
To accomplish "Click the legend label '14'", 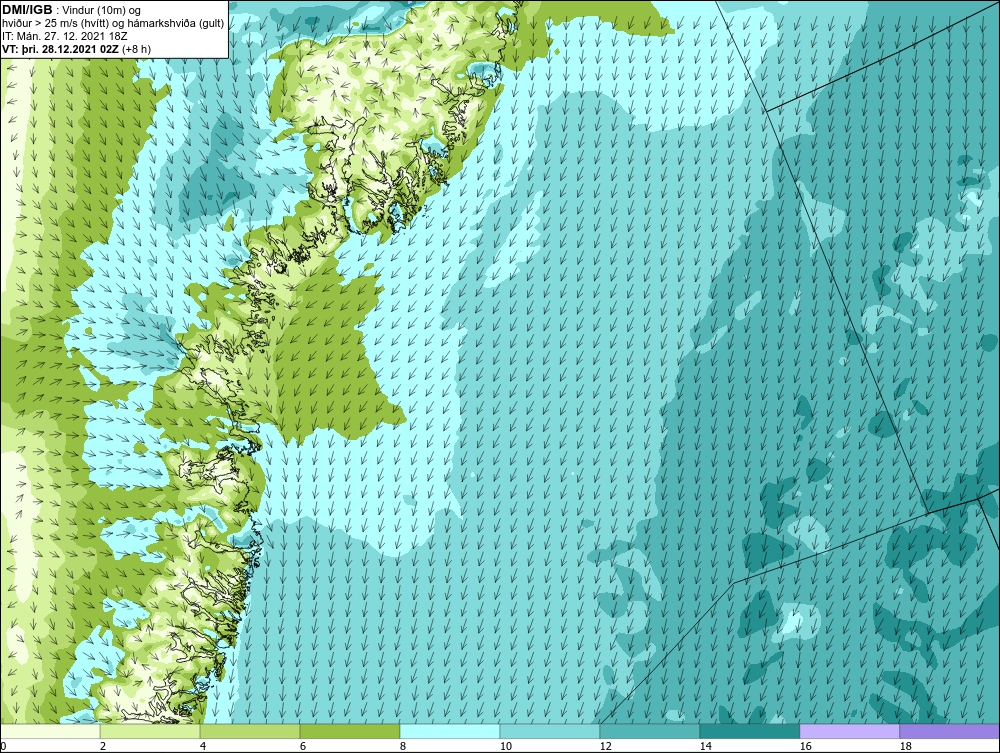I will (x=705, y=746).
